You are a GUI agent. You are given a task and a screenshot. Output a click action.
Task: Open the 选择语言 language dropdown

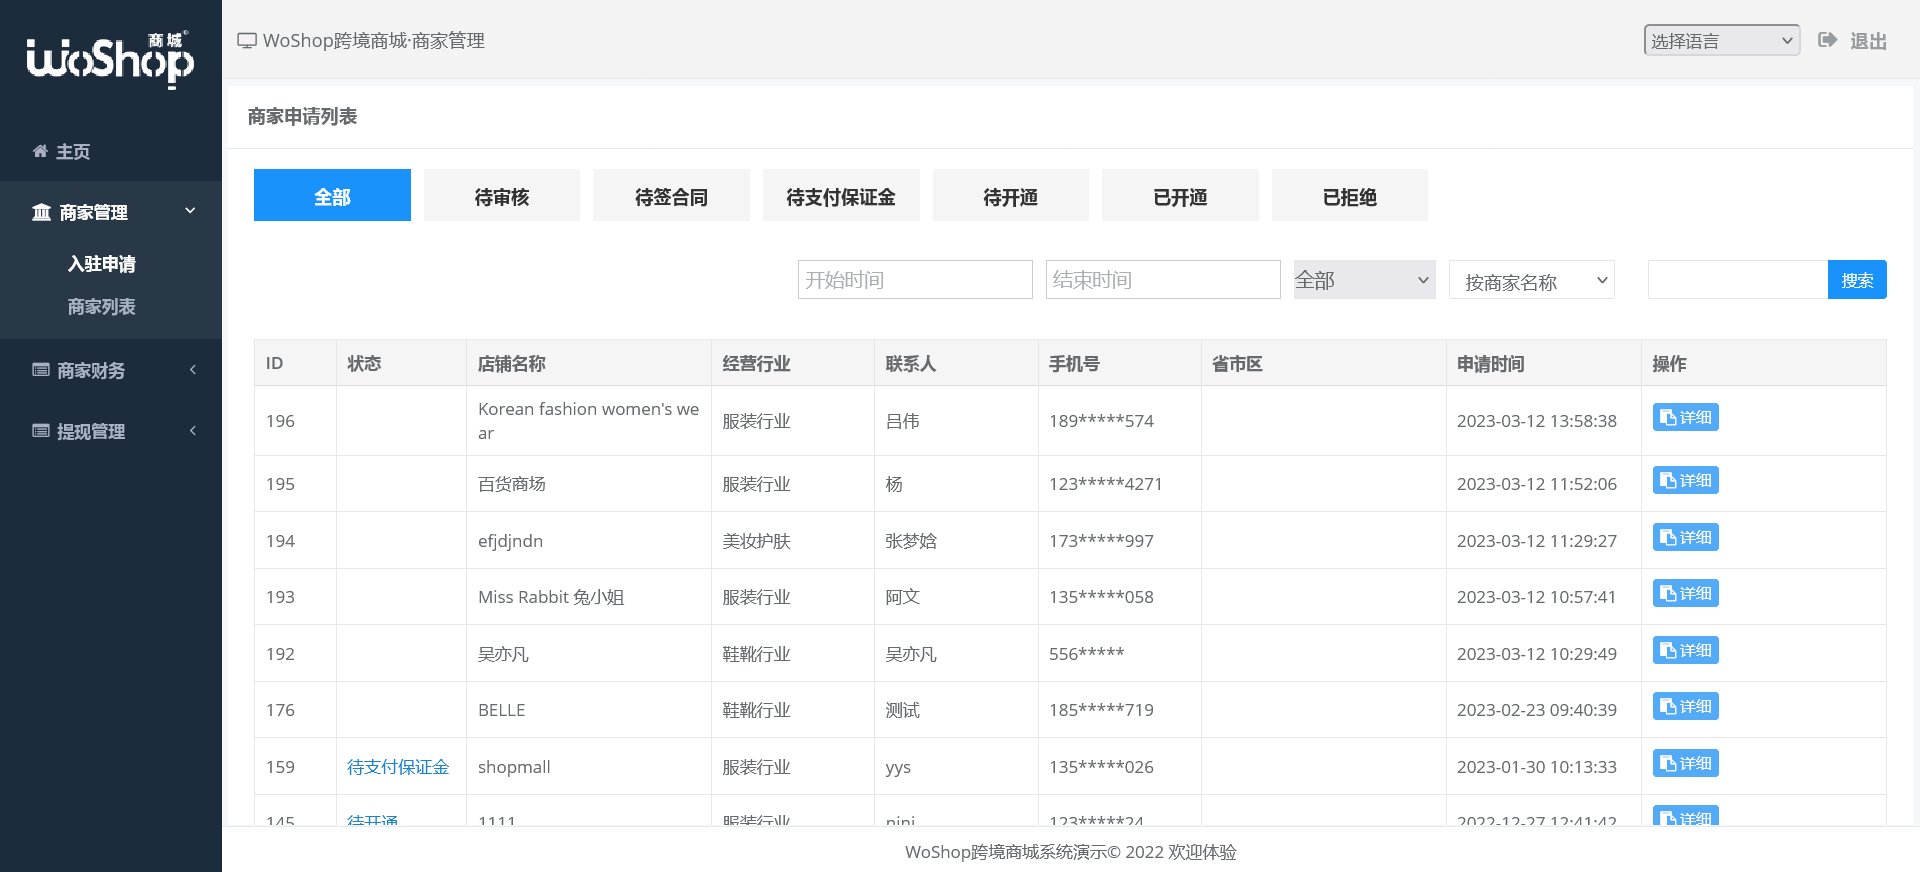pyautogui.click(x=1721, y=40)
